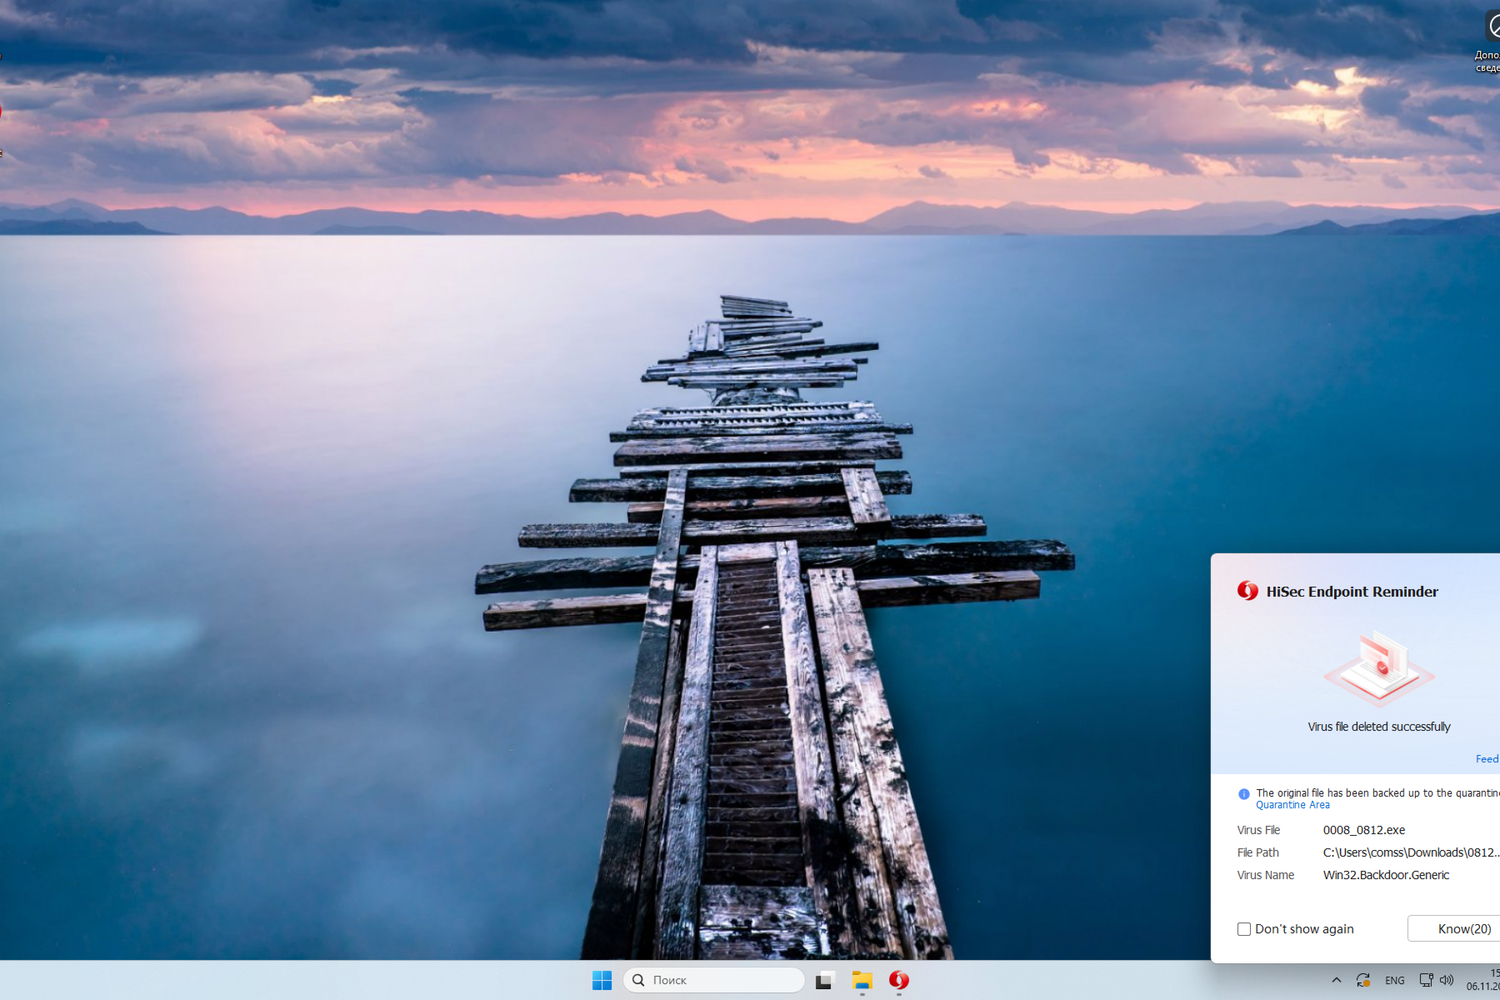This screenshot has width=1500, height=1000.
Task: Click the taskbar clock and date
Action: click(x=1483, y=980)
